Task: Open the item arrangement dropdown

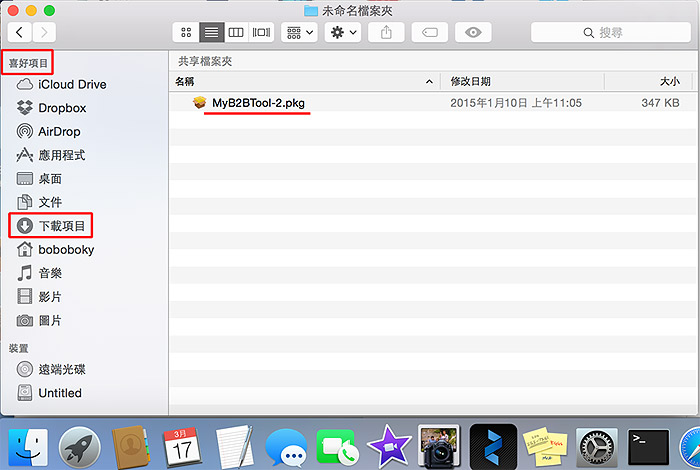Action: [300, 32]
